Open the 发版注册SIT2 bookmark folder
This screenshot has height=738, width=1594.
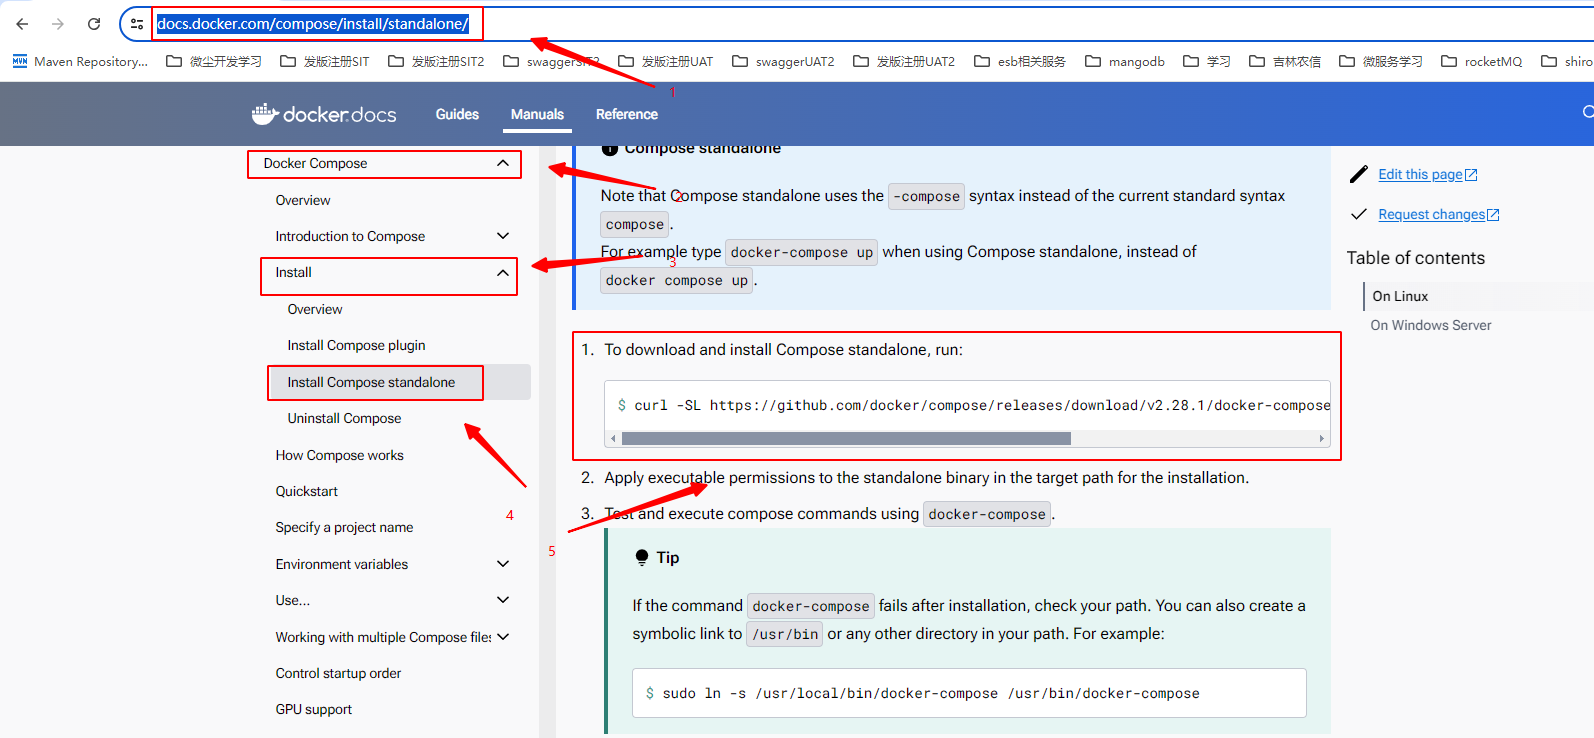point(436,61)
